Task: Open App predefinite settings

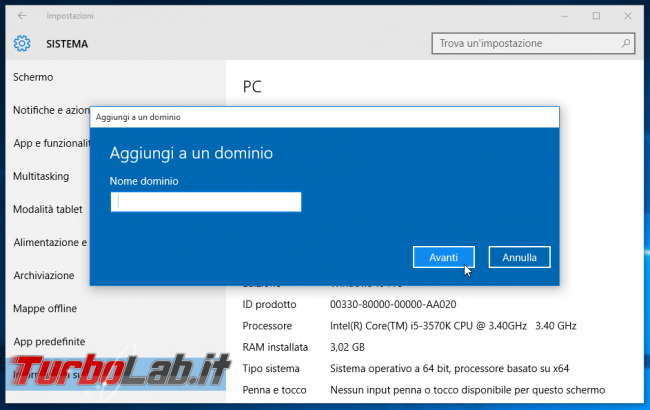Action: click(49, 342)
